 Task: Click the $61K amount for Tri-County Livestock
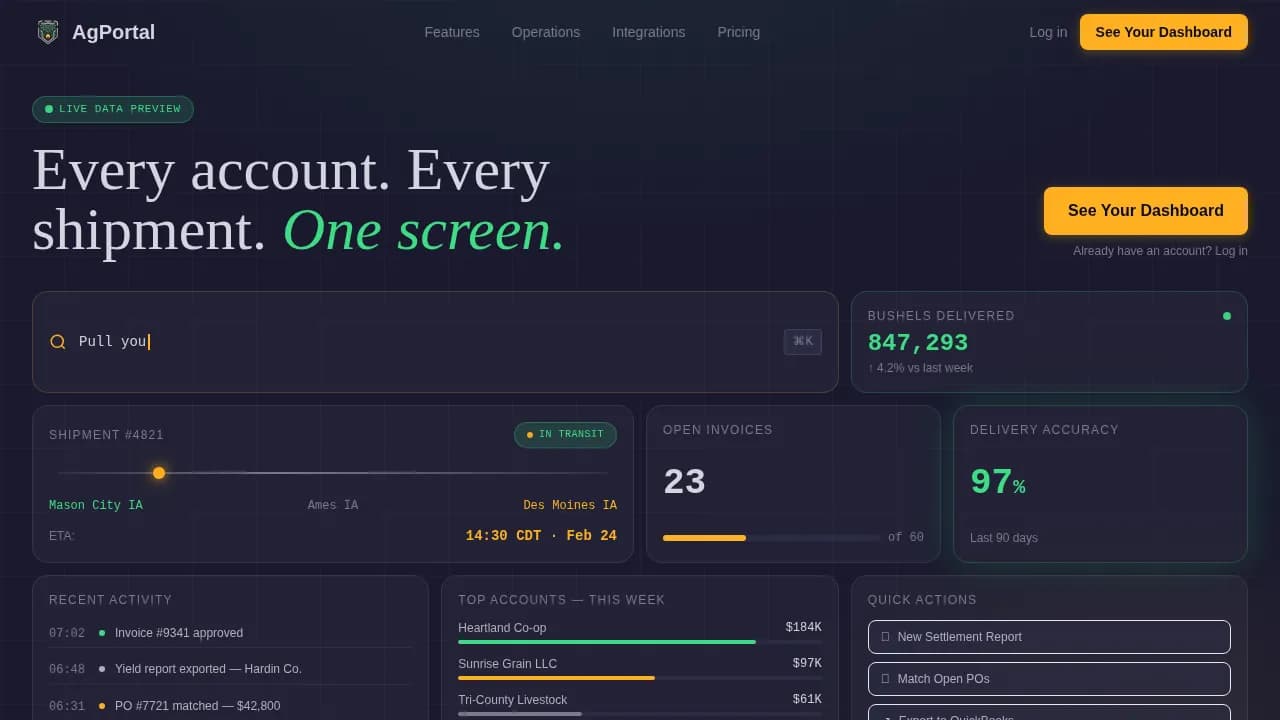(x=808, y=700)
